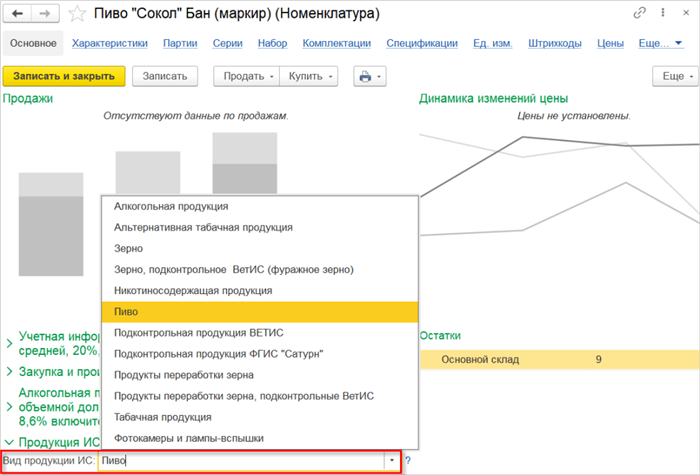Select Никотиносодержащая продукция option
Viewport: 700px width, 475px height.
(x=260, y=291)
